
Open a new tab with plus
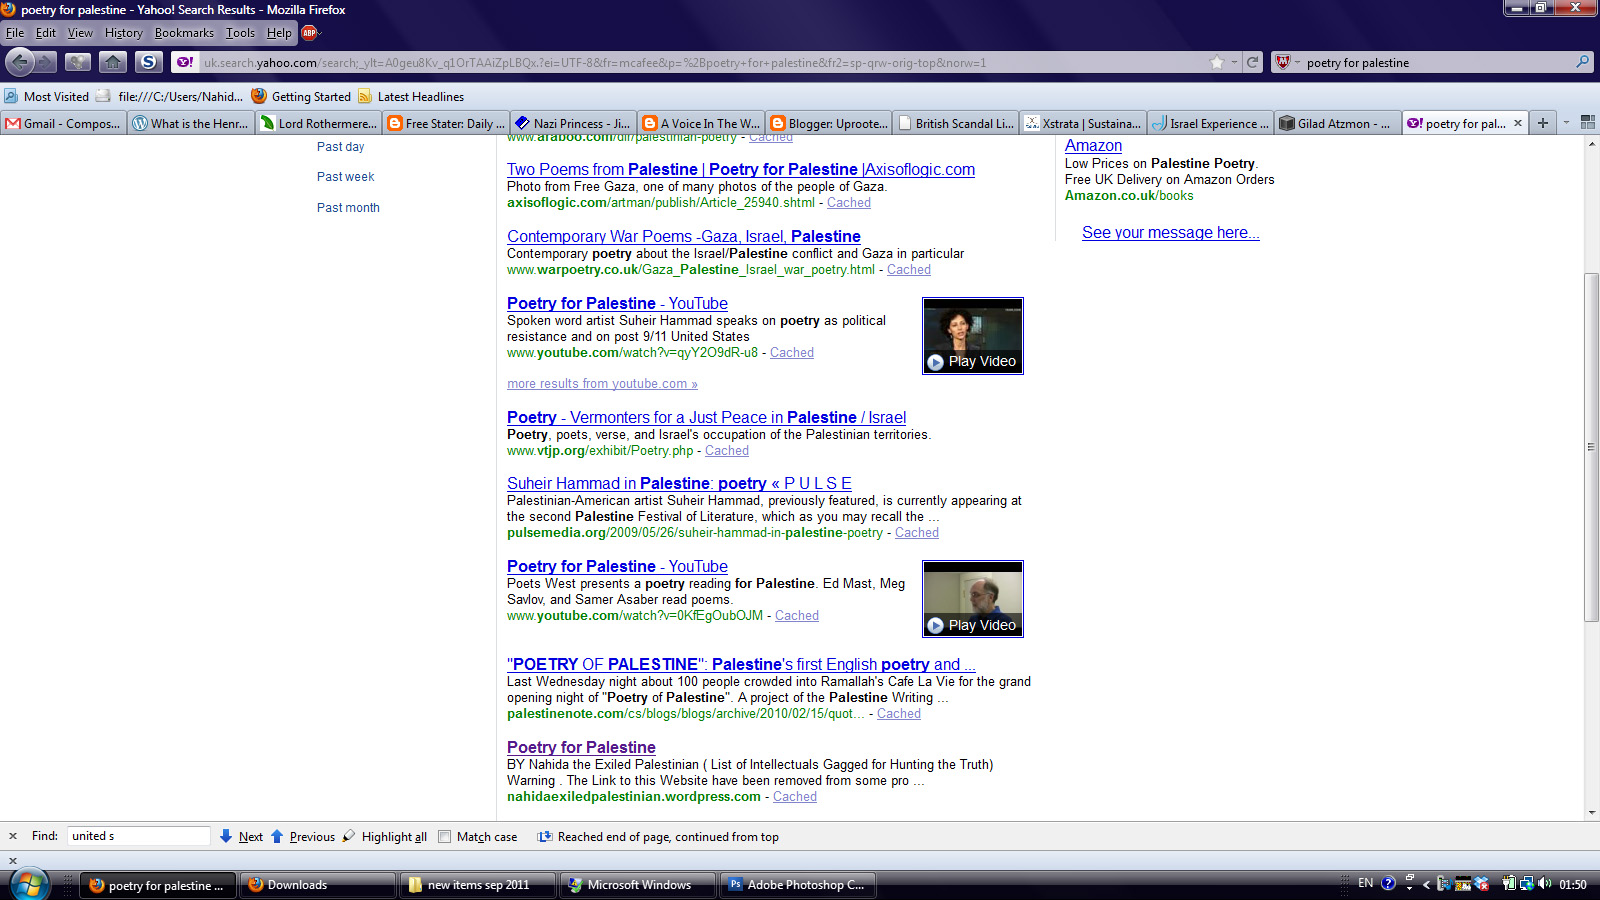[1543, 123]
